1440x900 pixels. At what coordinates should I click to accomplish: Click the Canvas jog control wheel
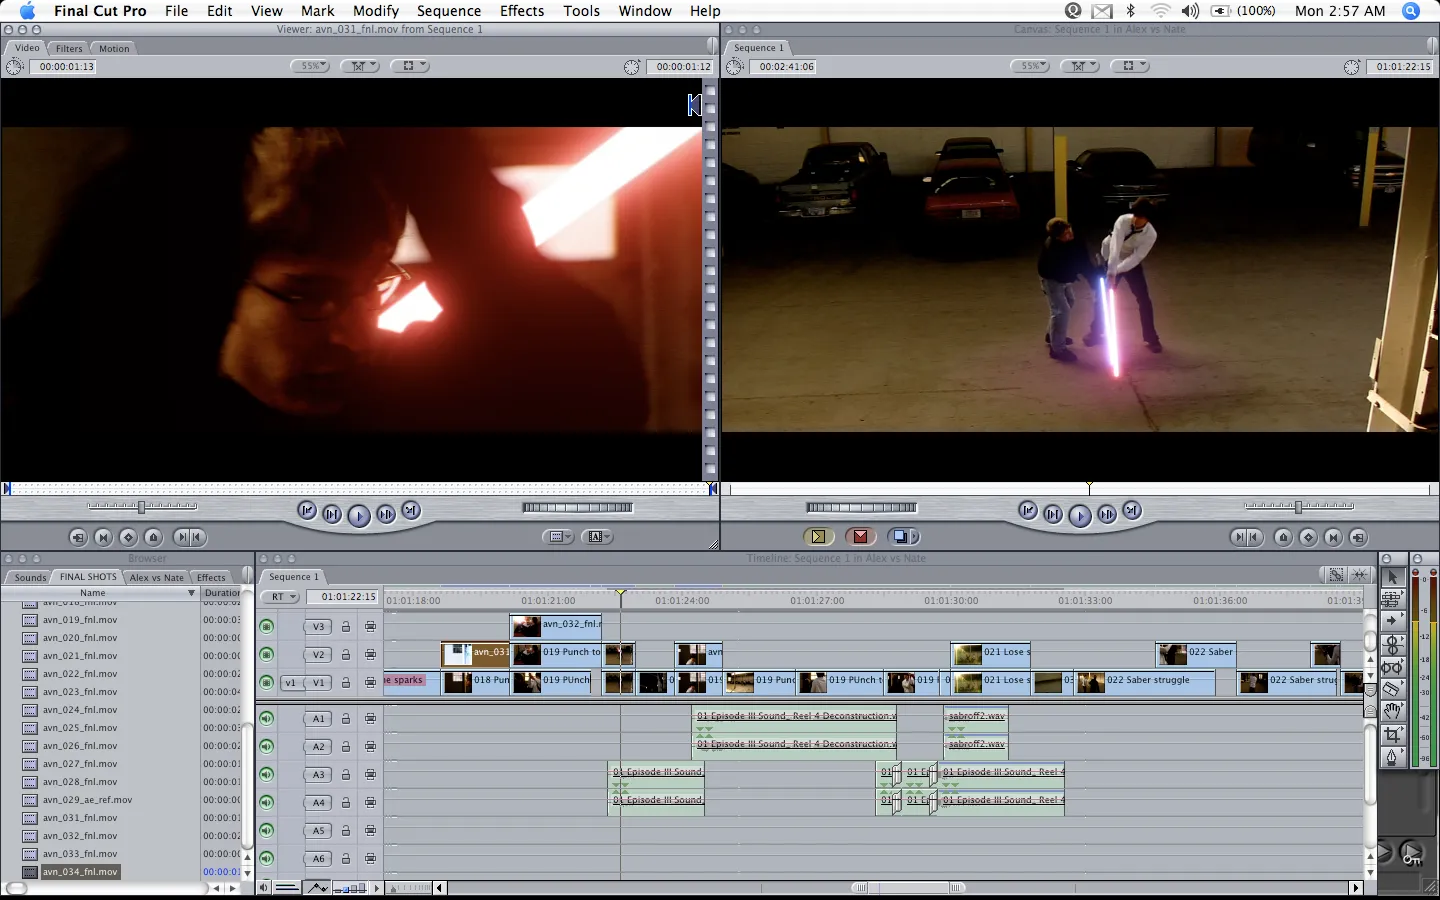pos(862,507)
